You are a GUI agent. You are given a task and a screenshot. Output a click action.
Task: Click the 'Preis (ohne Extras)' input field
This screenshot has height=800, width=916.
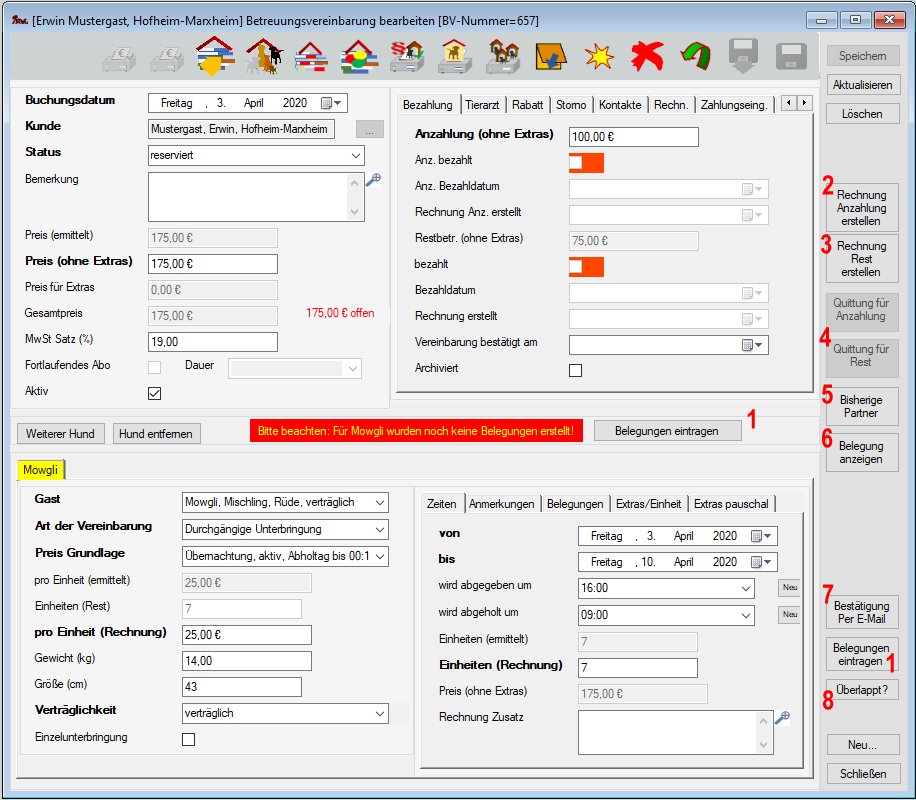pos(212,264)
